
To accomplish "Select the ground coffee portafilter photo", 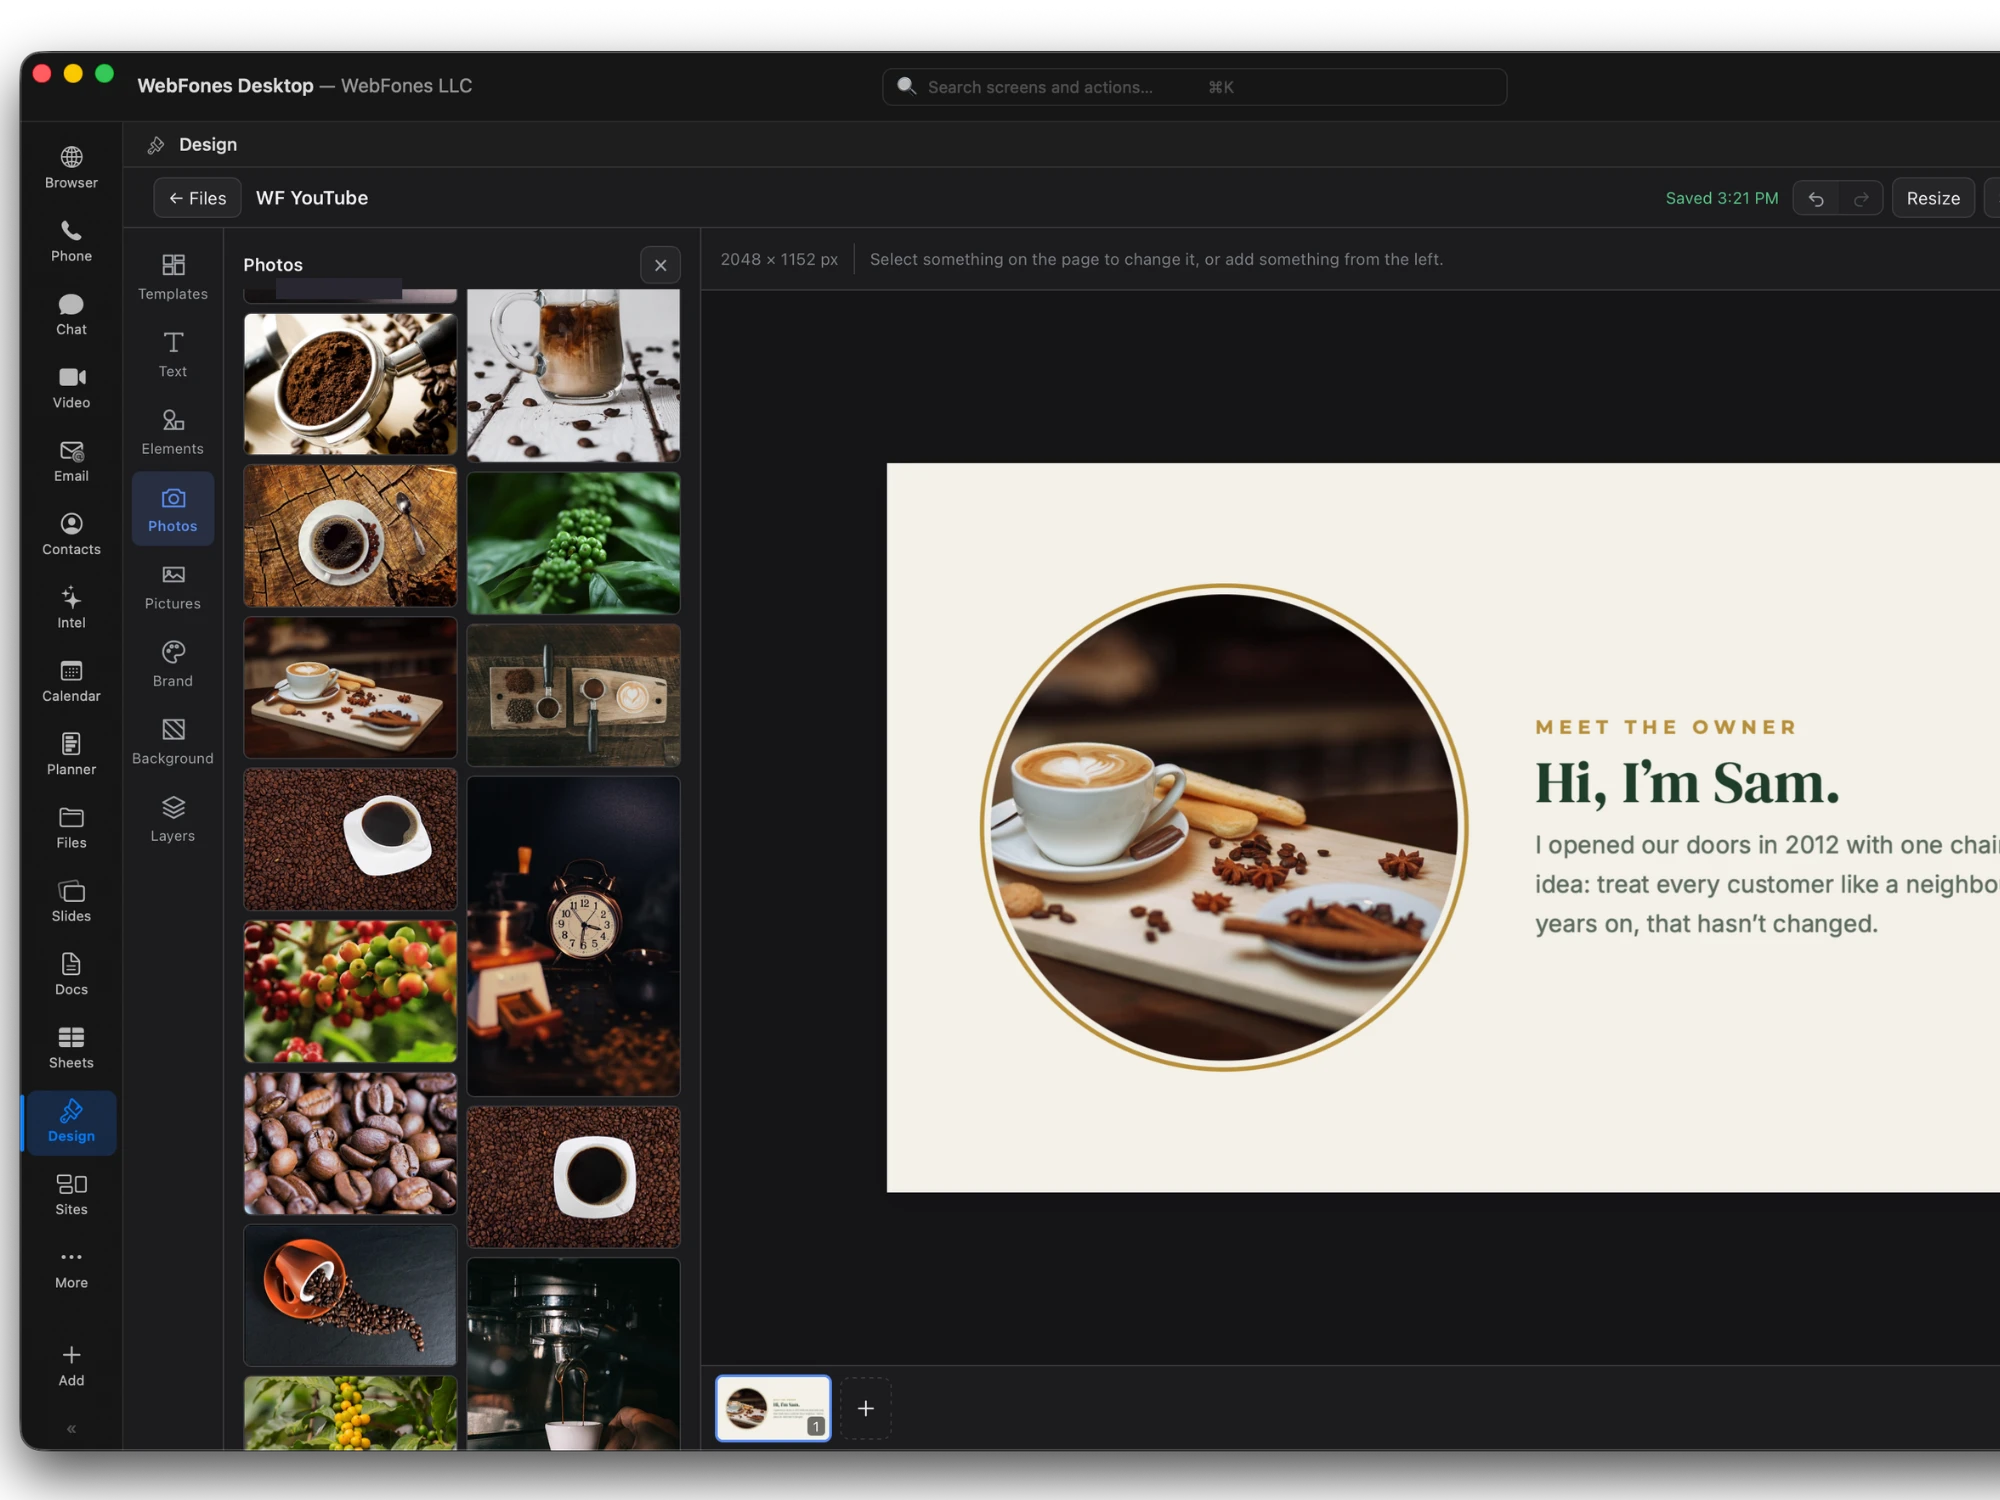I will coord(350,384).
